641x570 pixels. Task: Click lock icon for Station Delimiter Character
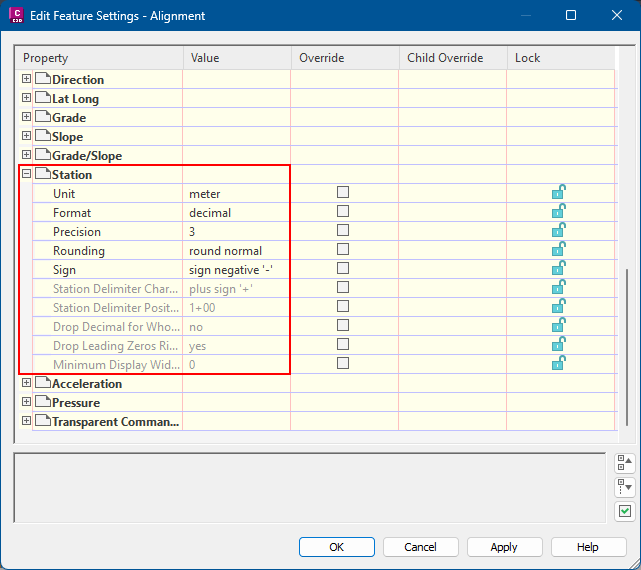pyautogui.click(x=559, y=287)
